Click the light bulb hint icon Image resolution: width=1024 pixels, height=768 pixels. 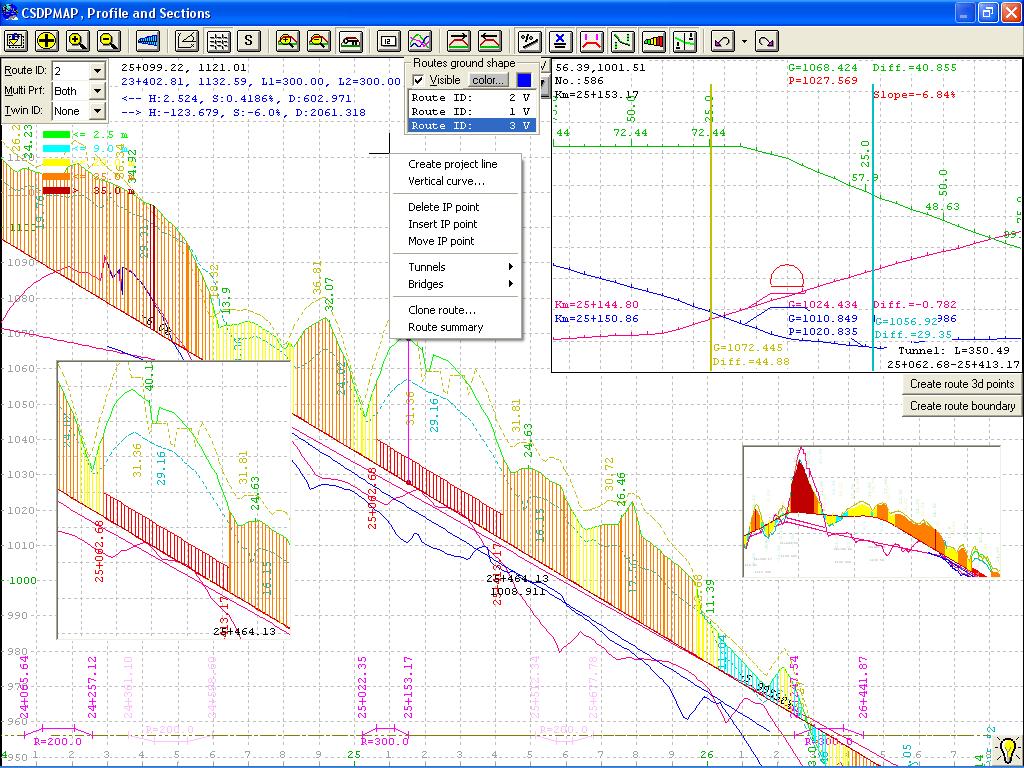(1008, 748)
